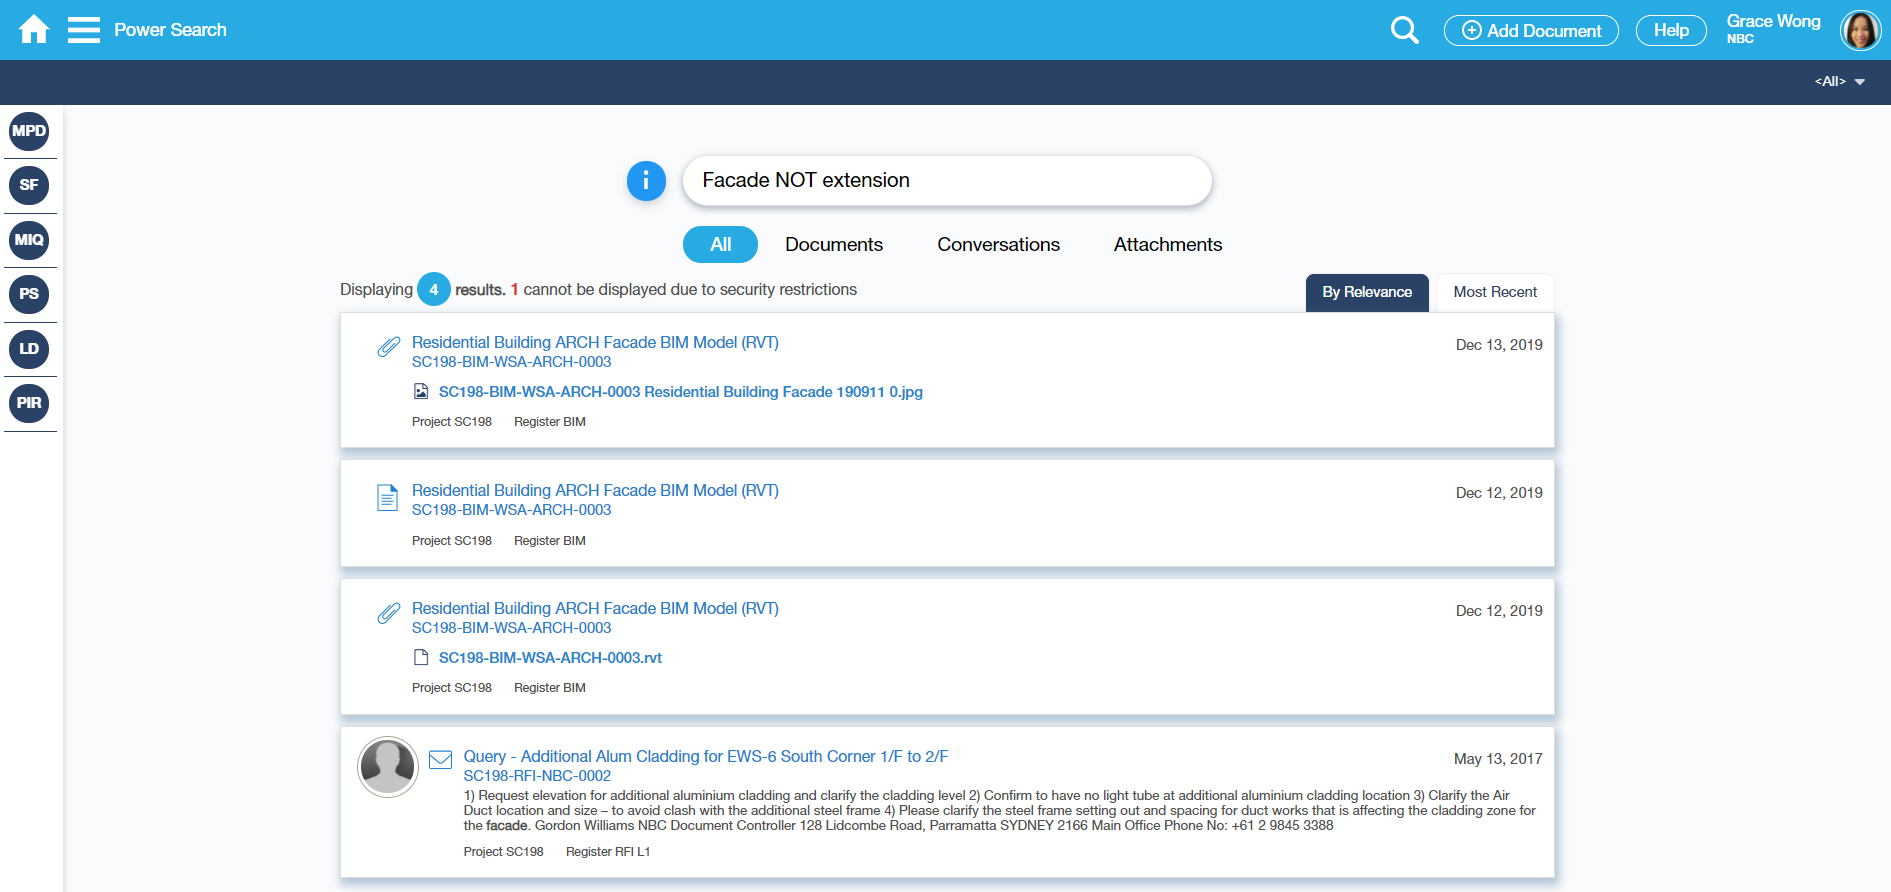The width and height of the screenshot is (1891, 892).
Task: Click the Home icon
Action: point(34,30)
